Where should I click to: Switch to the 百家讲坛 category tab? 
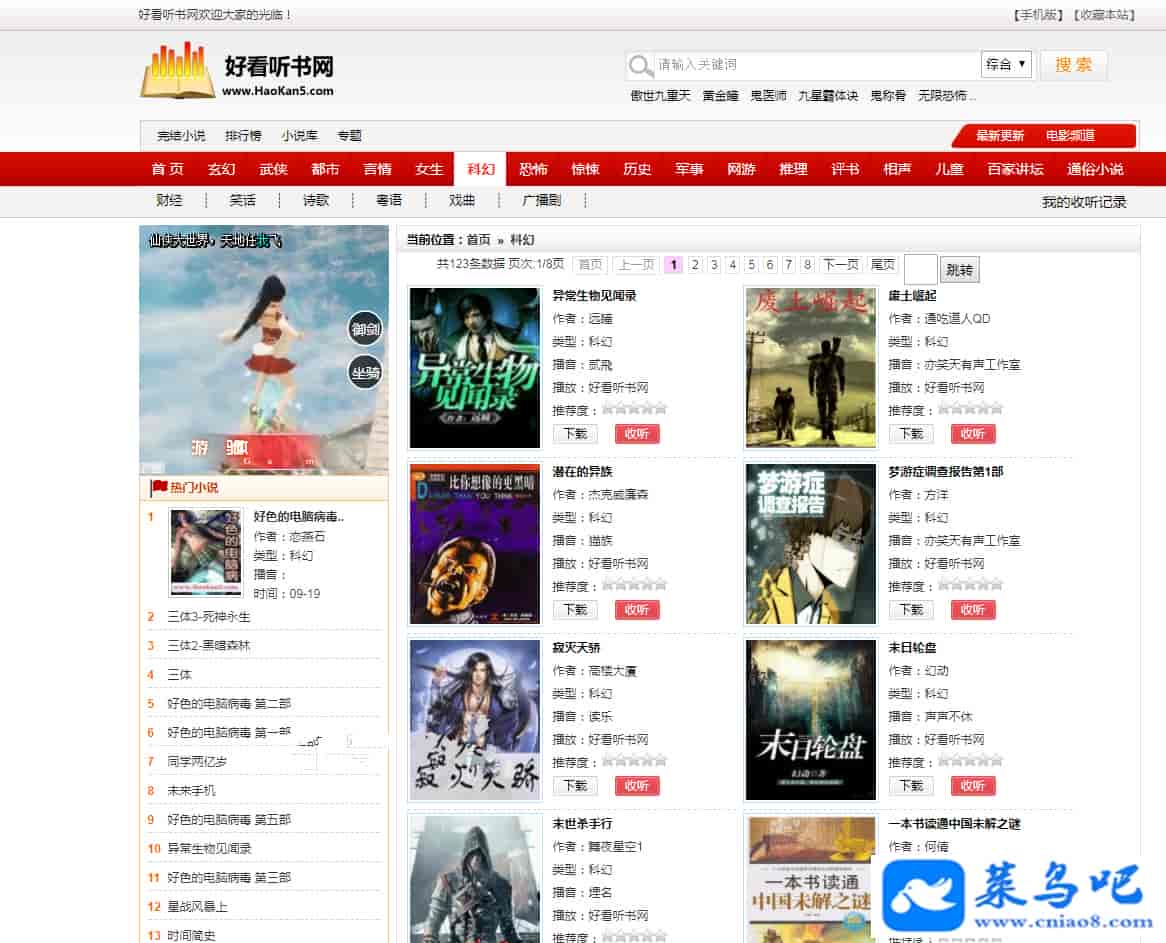(1015, 169)
